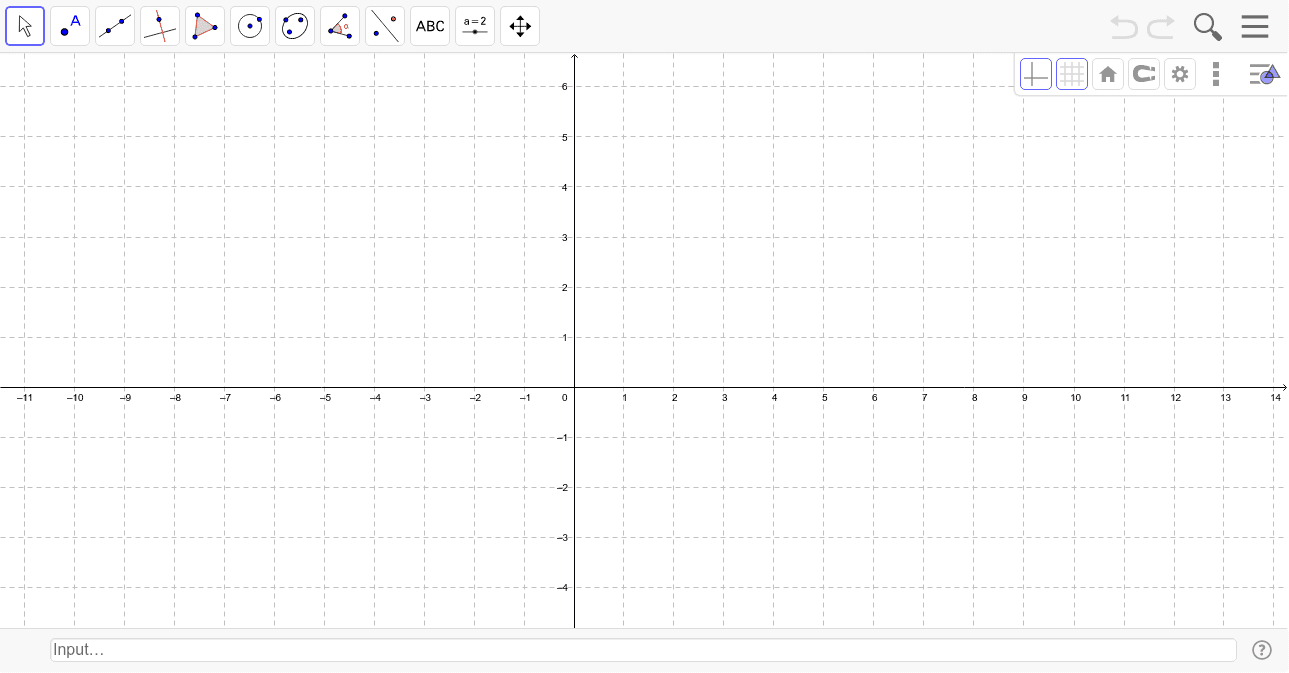
Task: Toggle the style bar shapes button
Action: click(x=1264, y=74)
